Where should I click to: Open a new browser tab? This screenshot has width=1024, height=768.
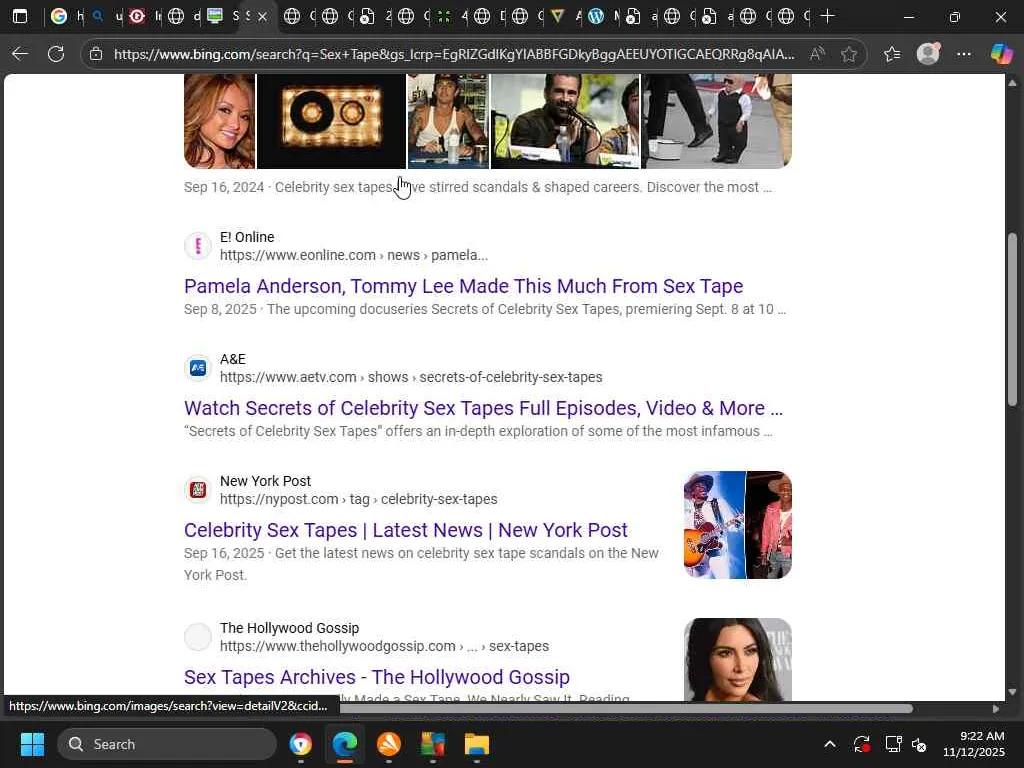[x=827, y=16]
